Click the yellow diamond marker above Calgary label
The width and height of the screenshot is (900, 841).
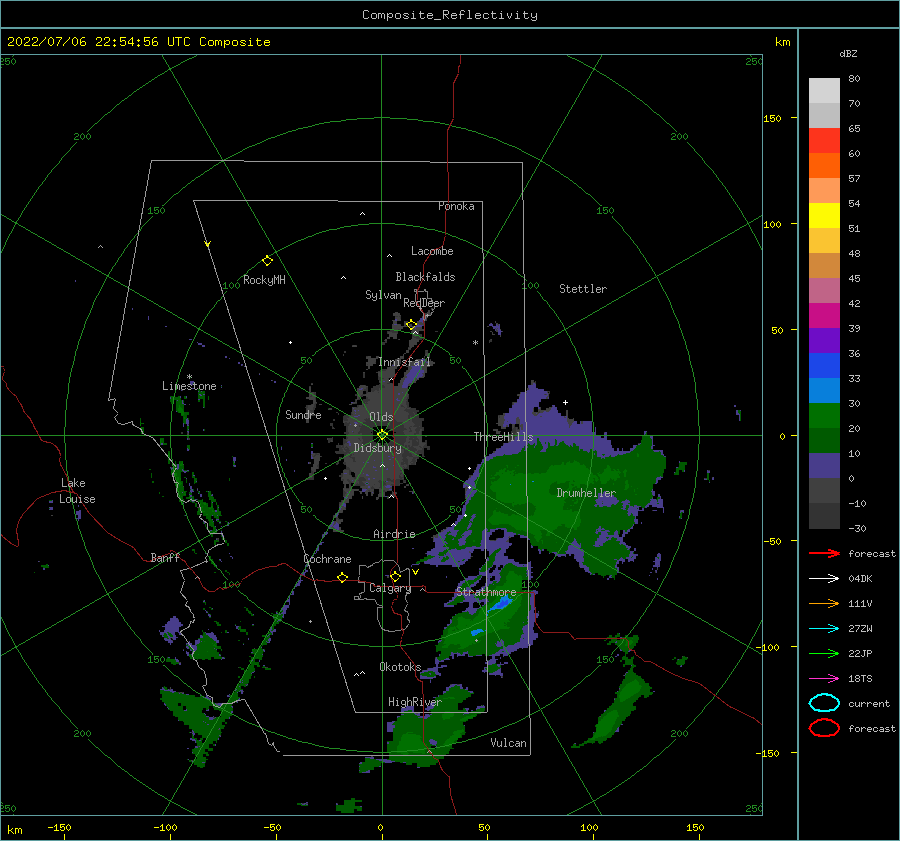coord(395,576)
